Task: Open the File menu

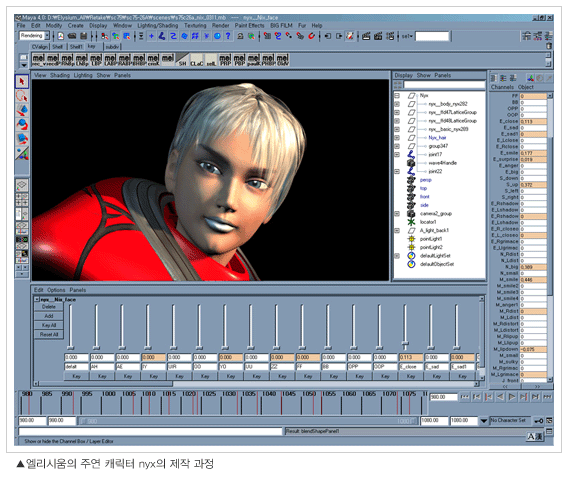Action: click(x=21, y=25)
